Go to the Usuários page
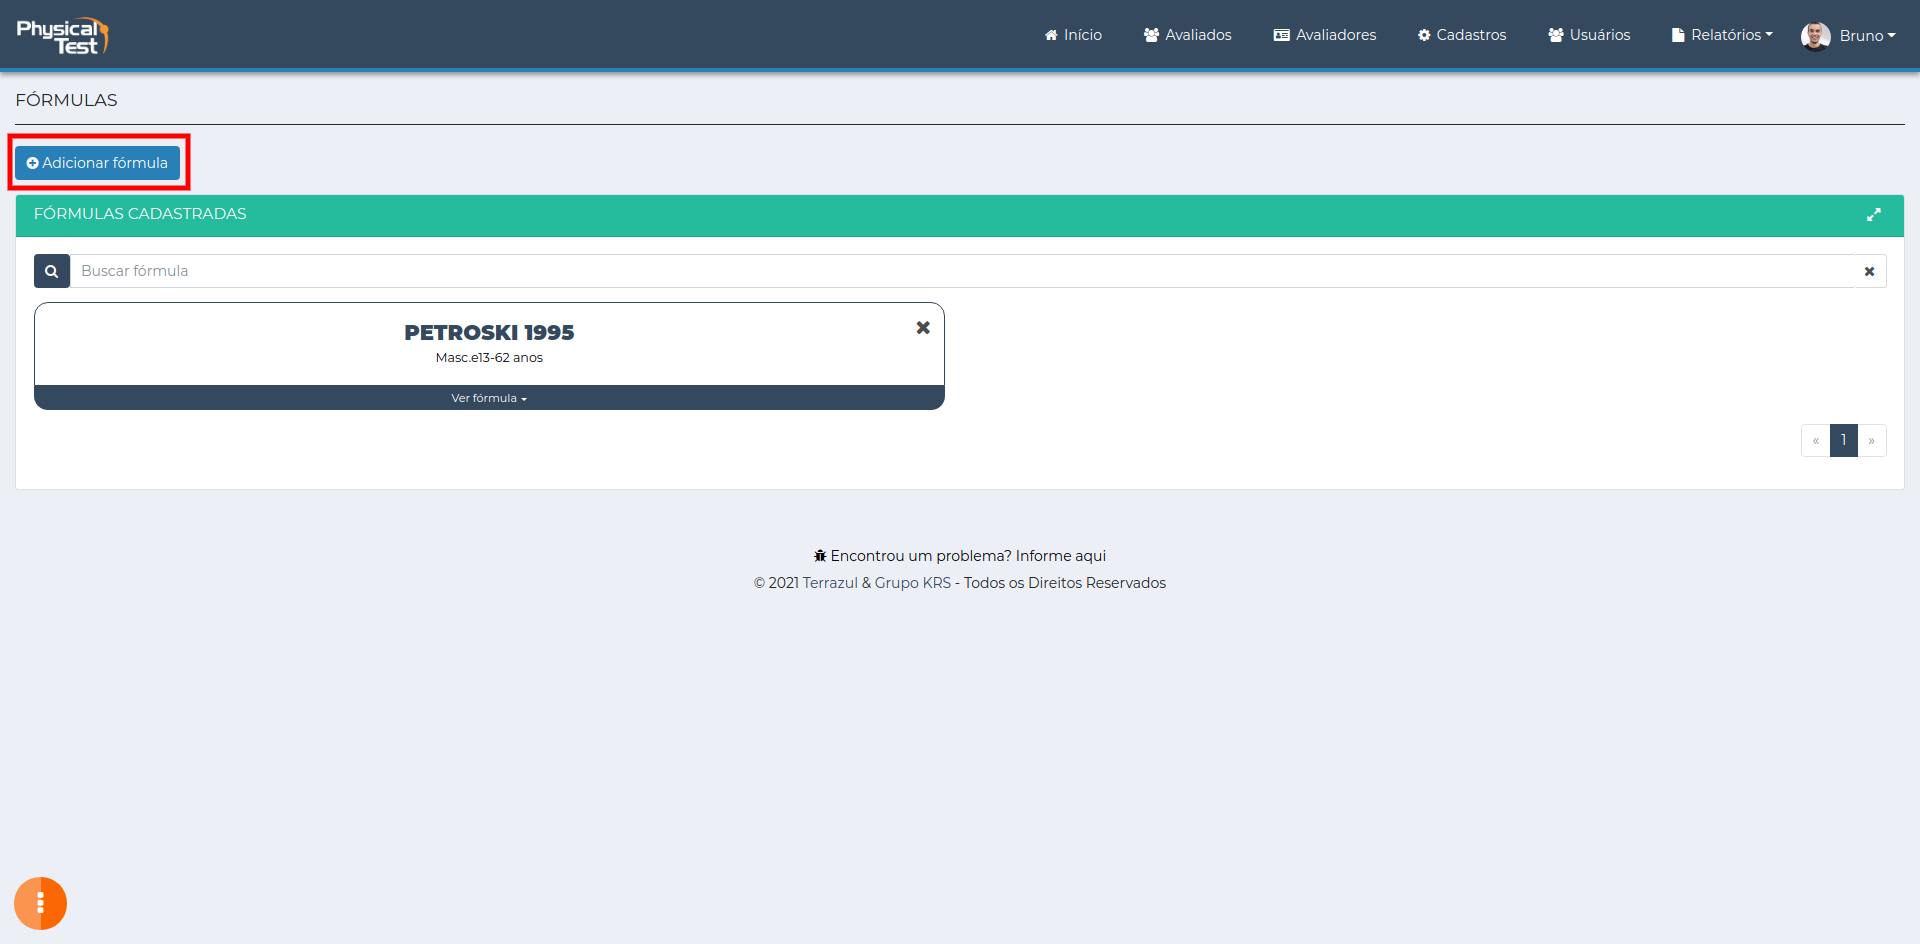Screen dimensions: 1920x944 click(x=1589, y=35)
